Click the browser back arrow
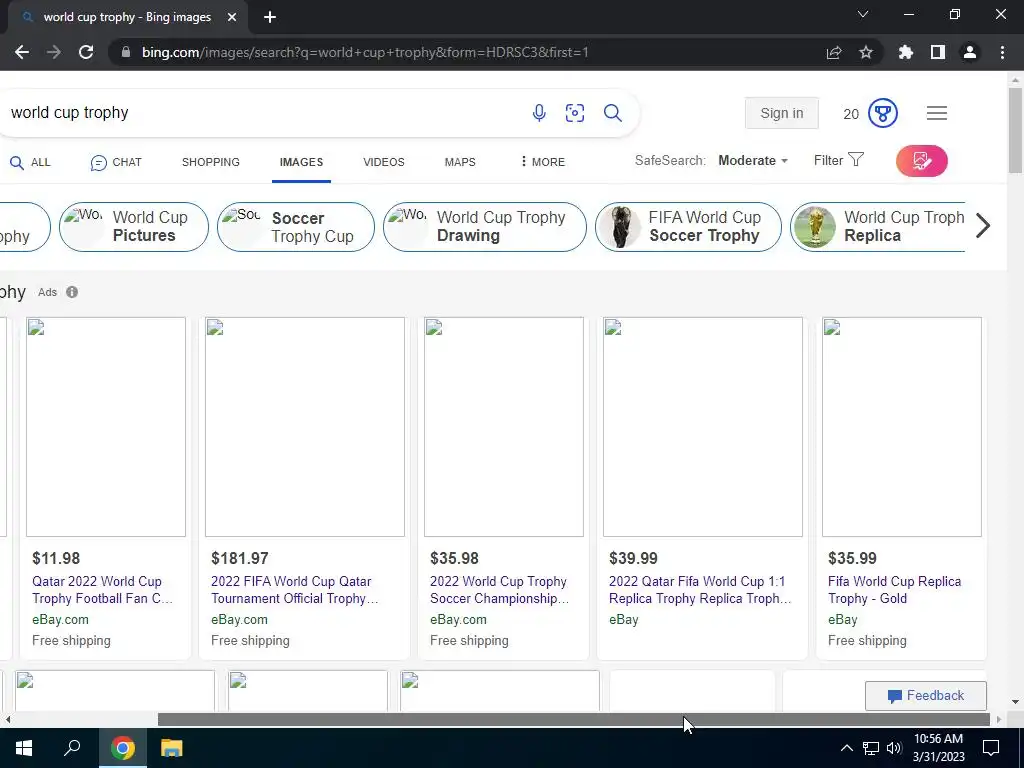The width and height of the screenshot is (1024, 768). coord(22,52)
